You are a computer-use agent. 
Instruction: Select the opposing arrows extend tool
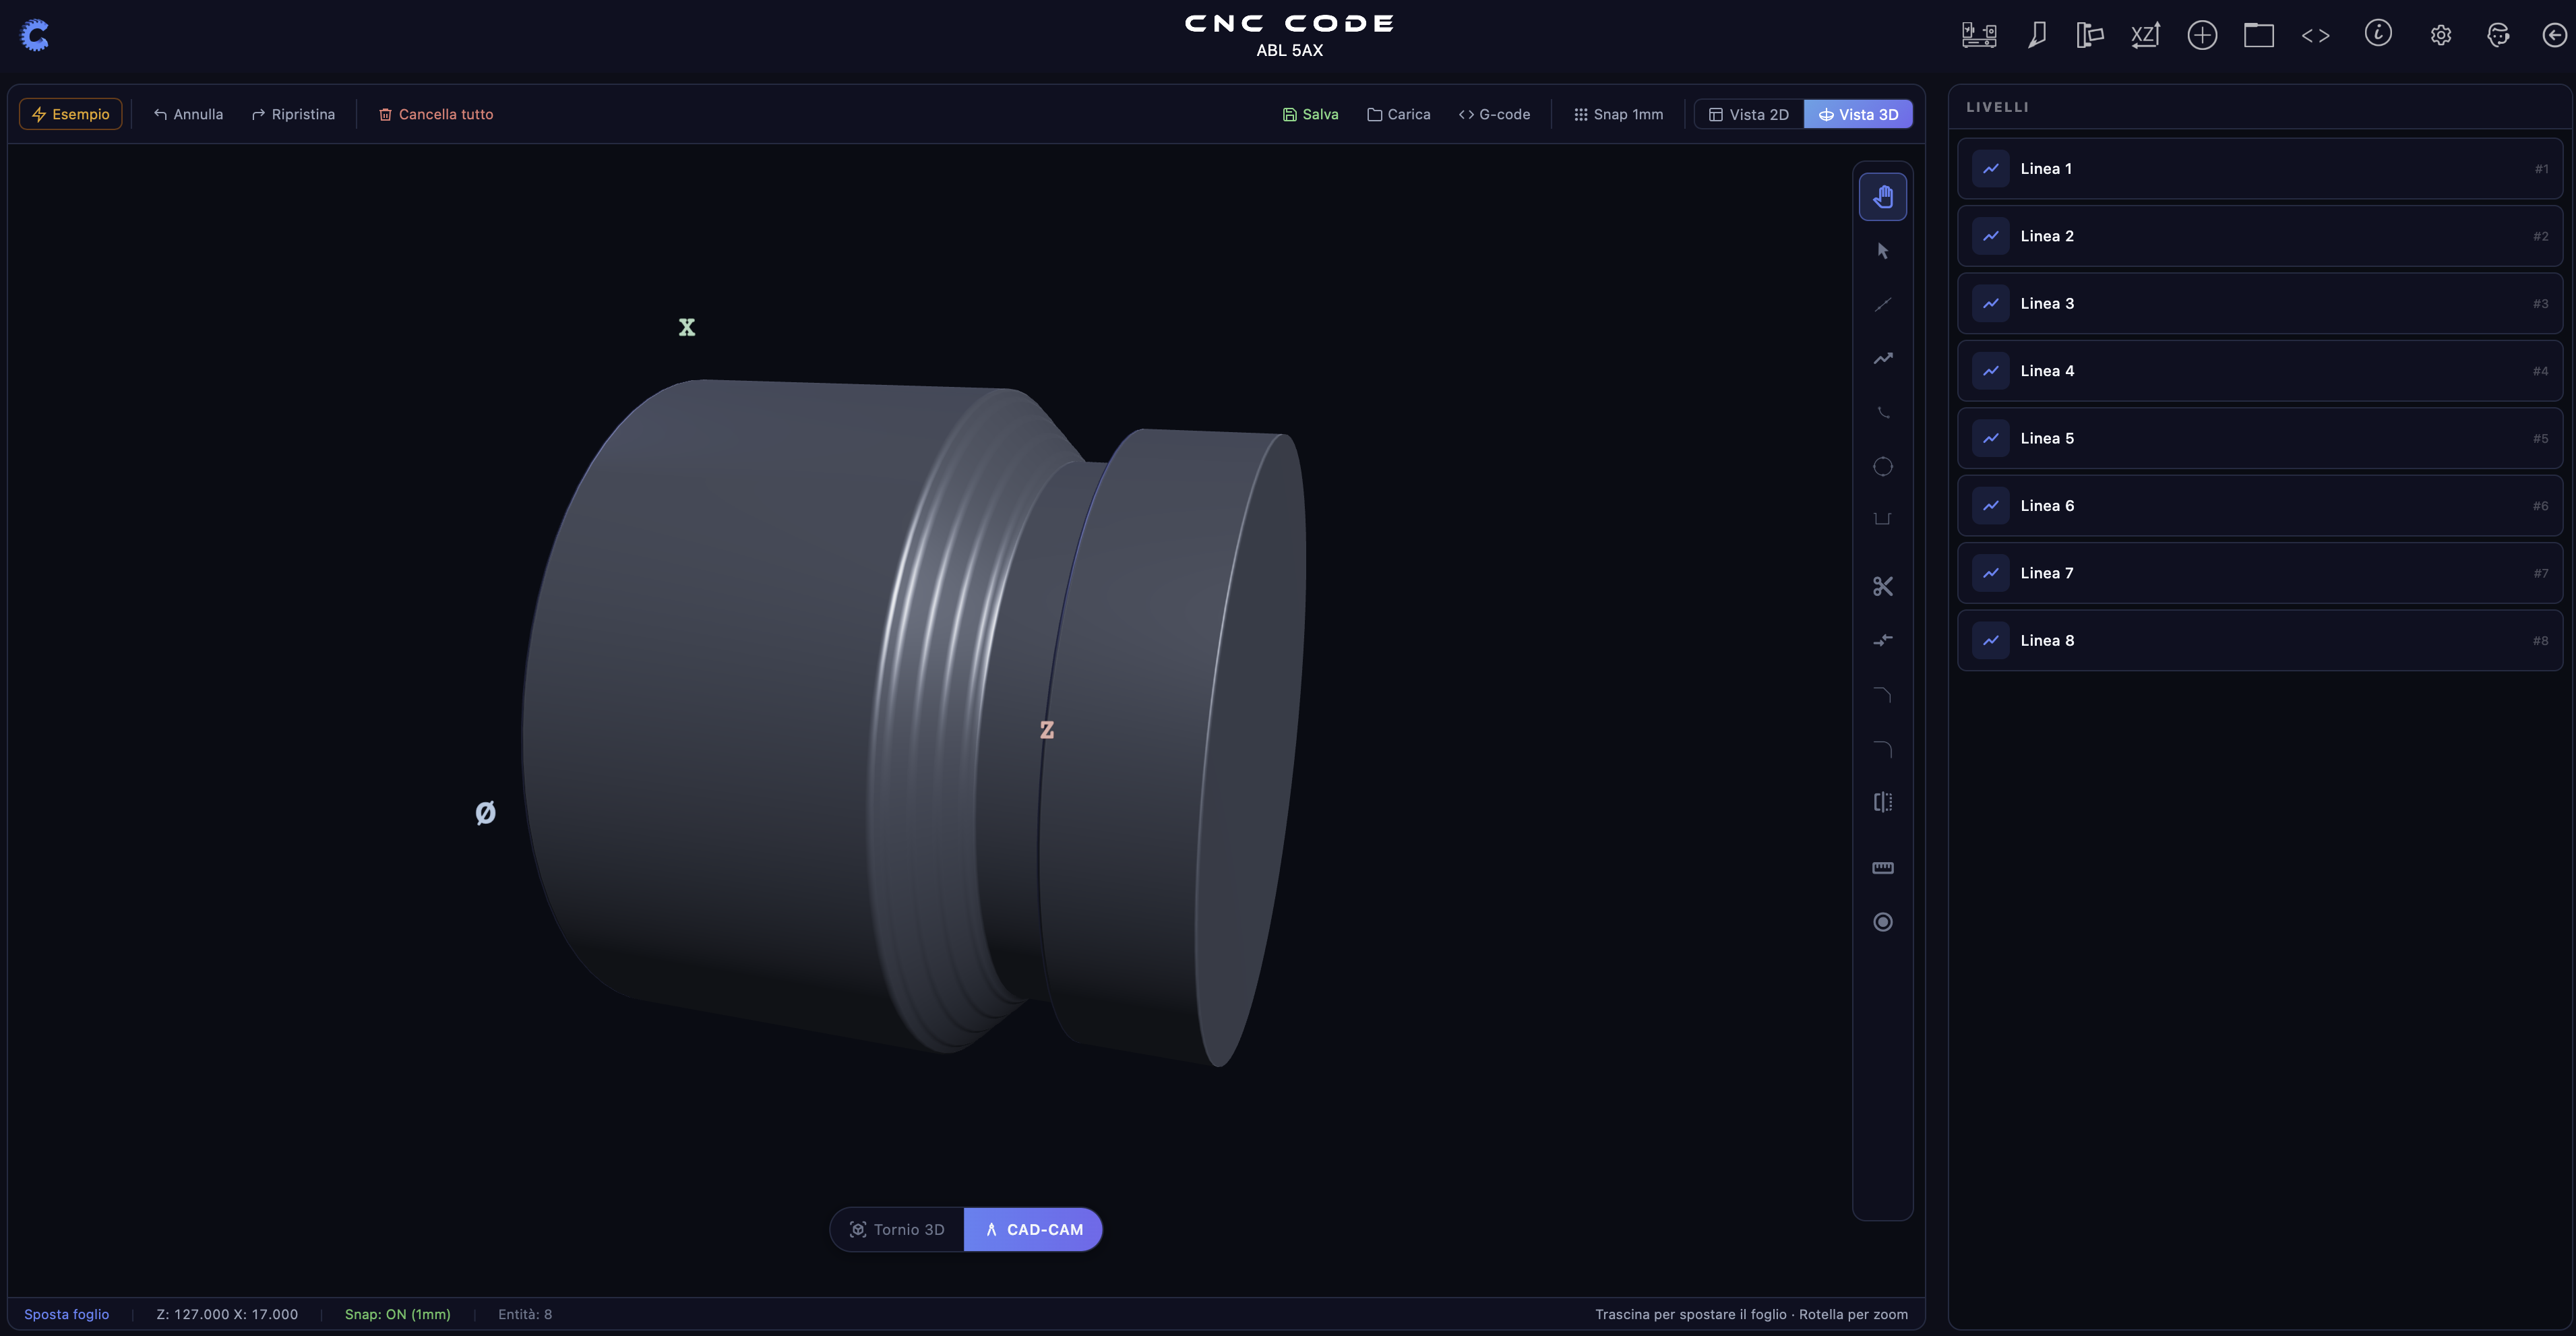1882,640
